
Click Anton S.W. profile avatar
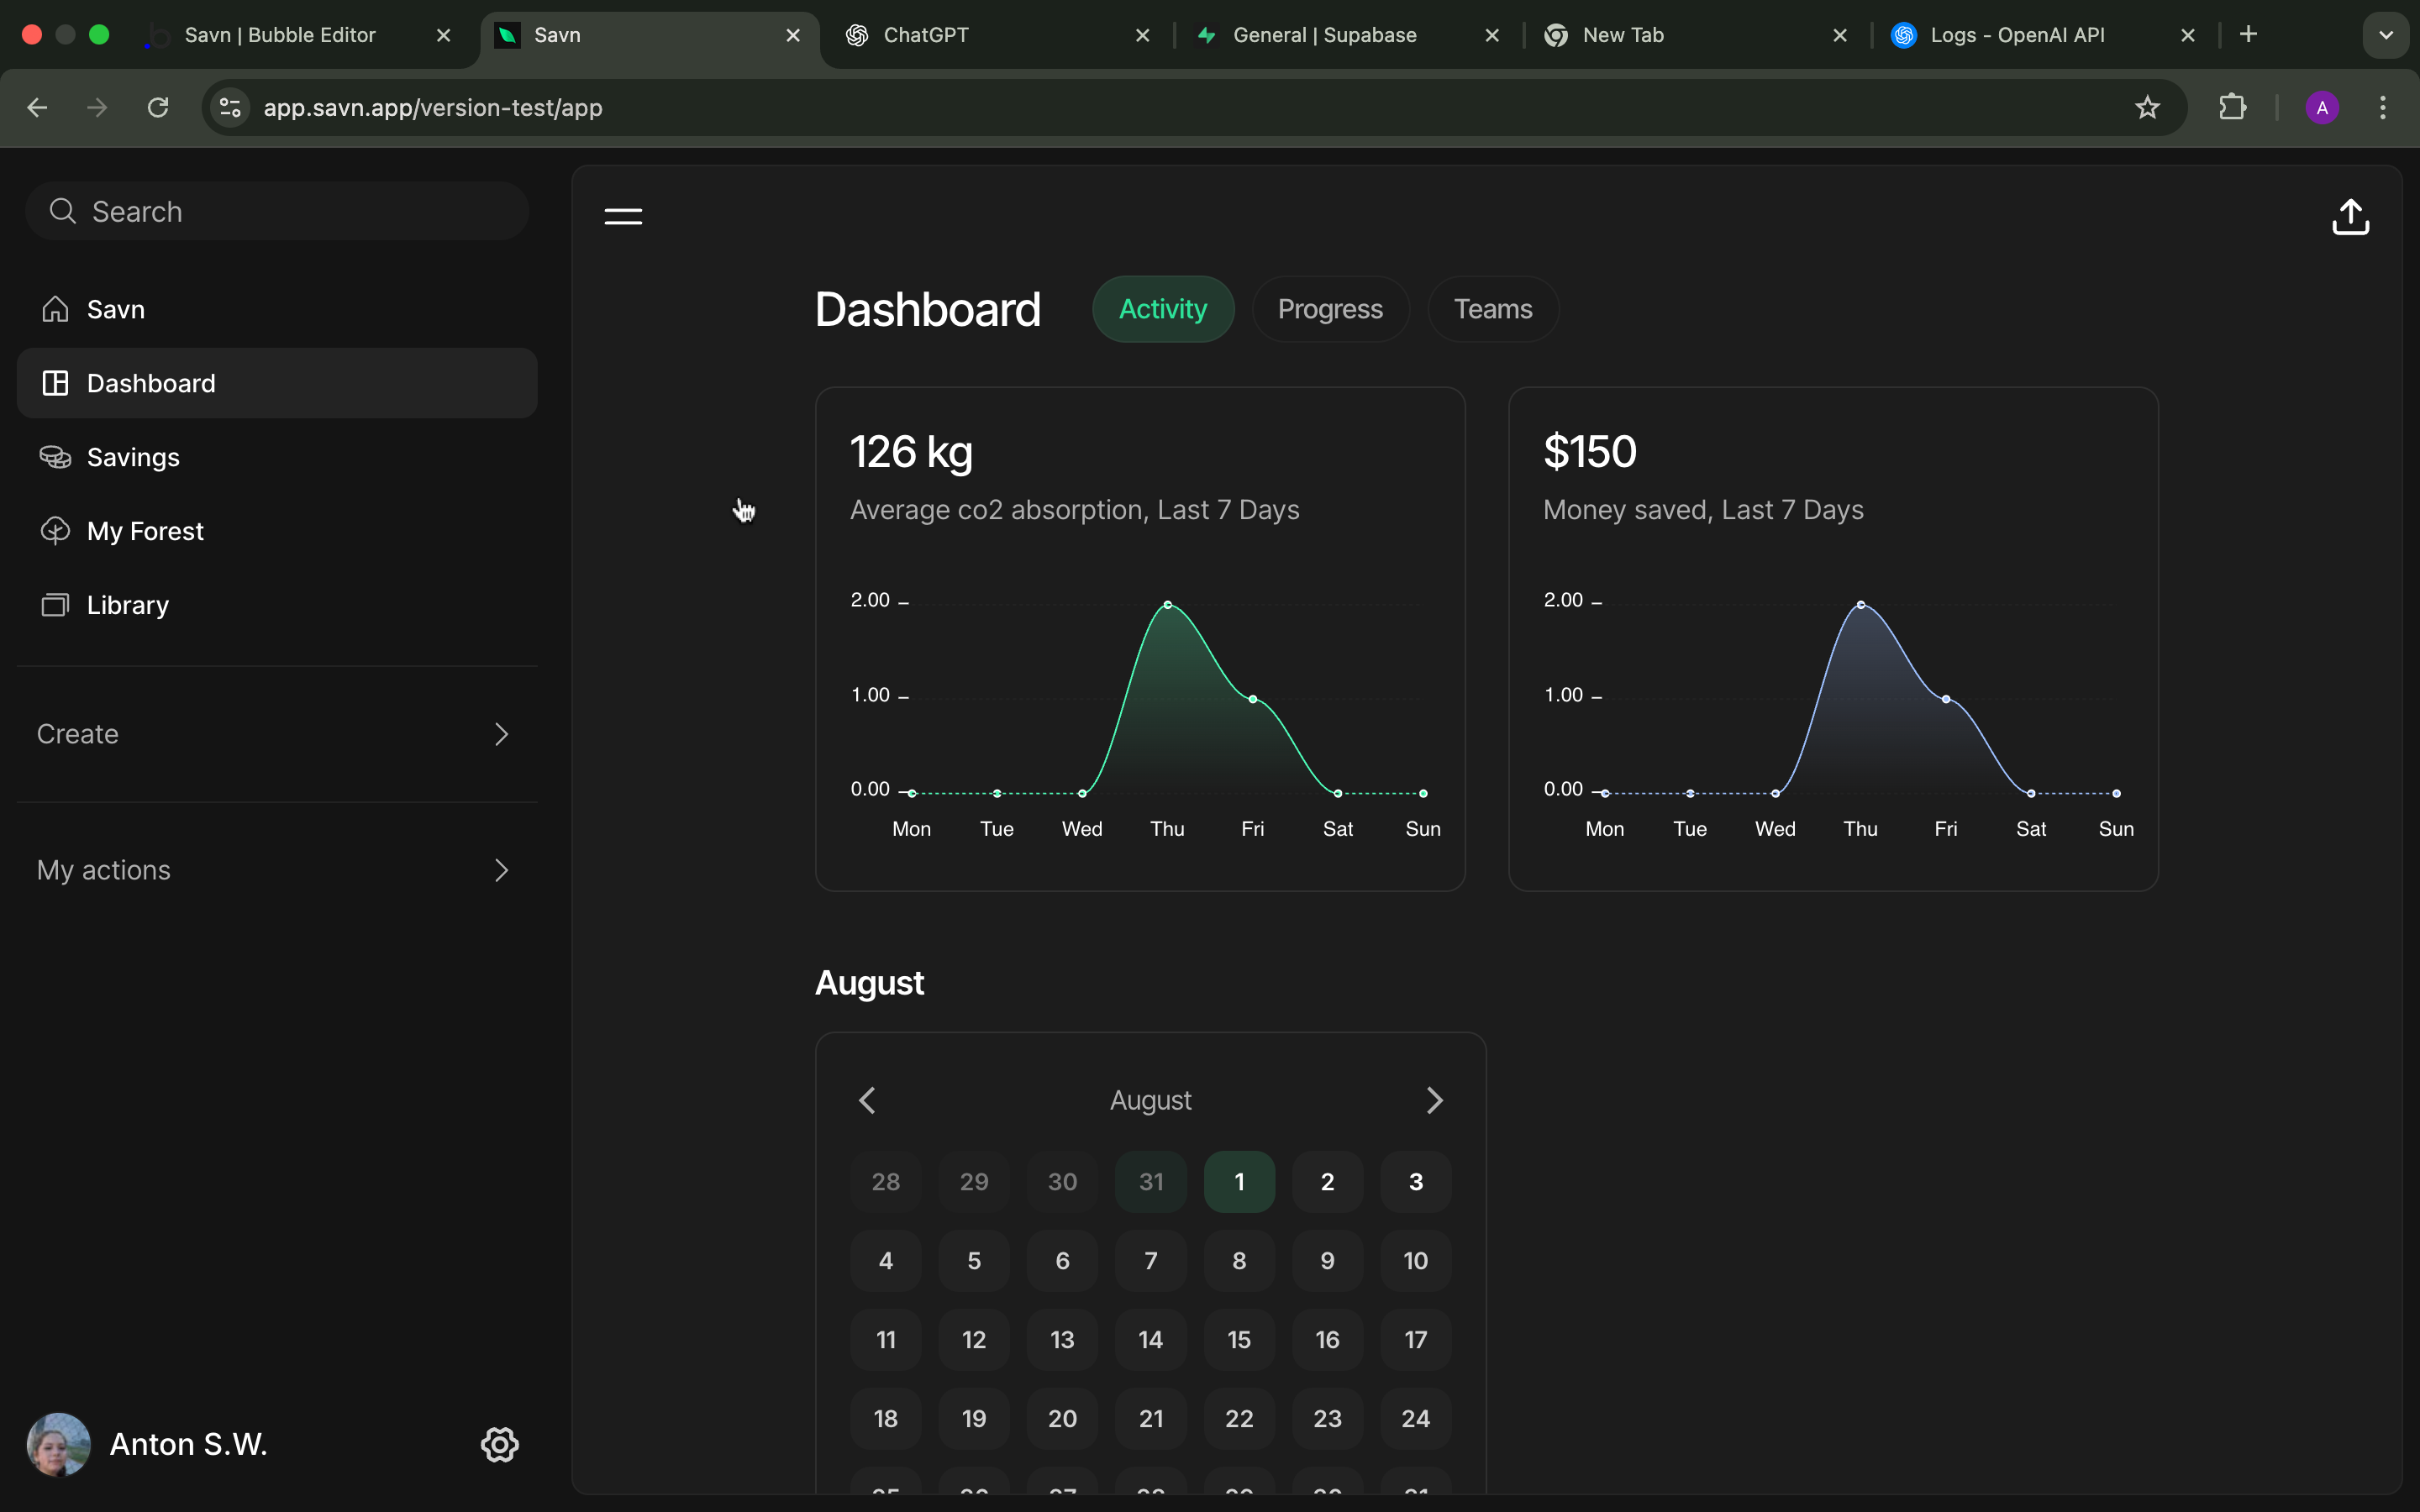pos(58,1444)
